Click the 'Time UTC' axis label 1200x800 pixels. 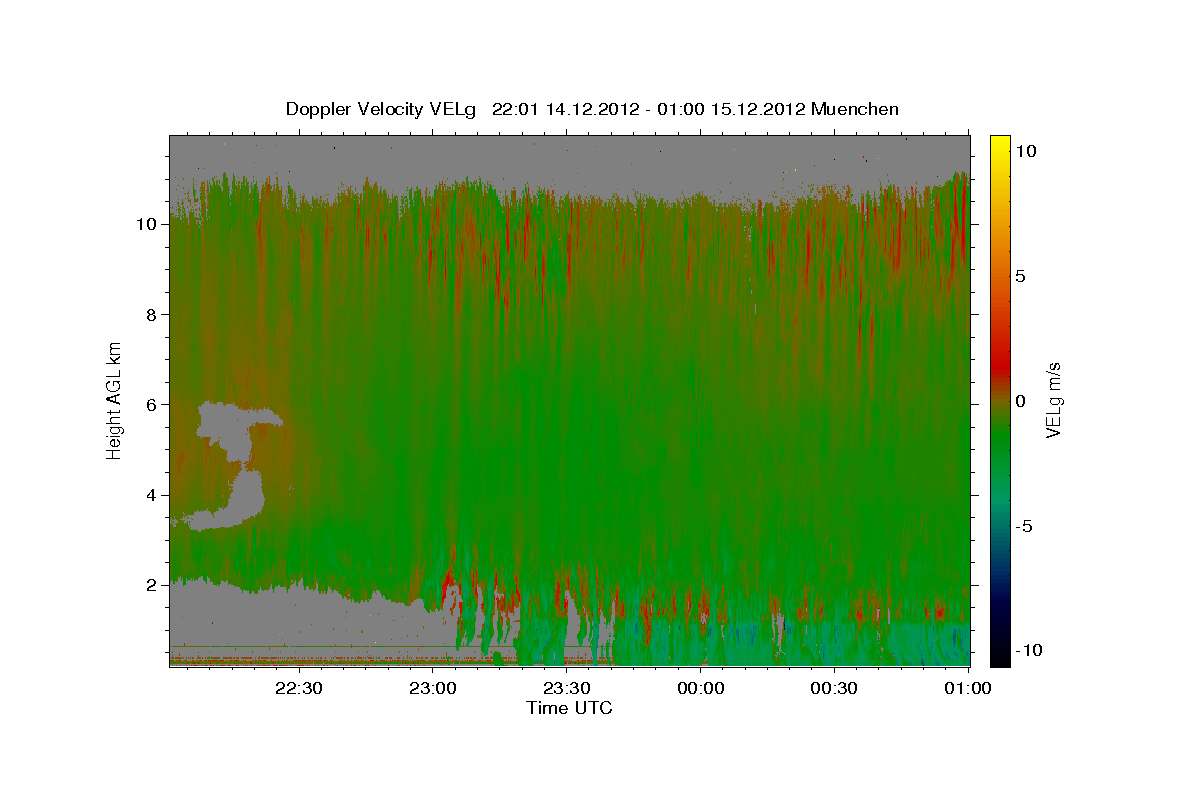click(569, 708)
